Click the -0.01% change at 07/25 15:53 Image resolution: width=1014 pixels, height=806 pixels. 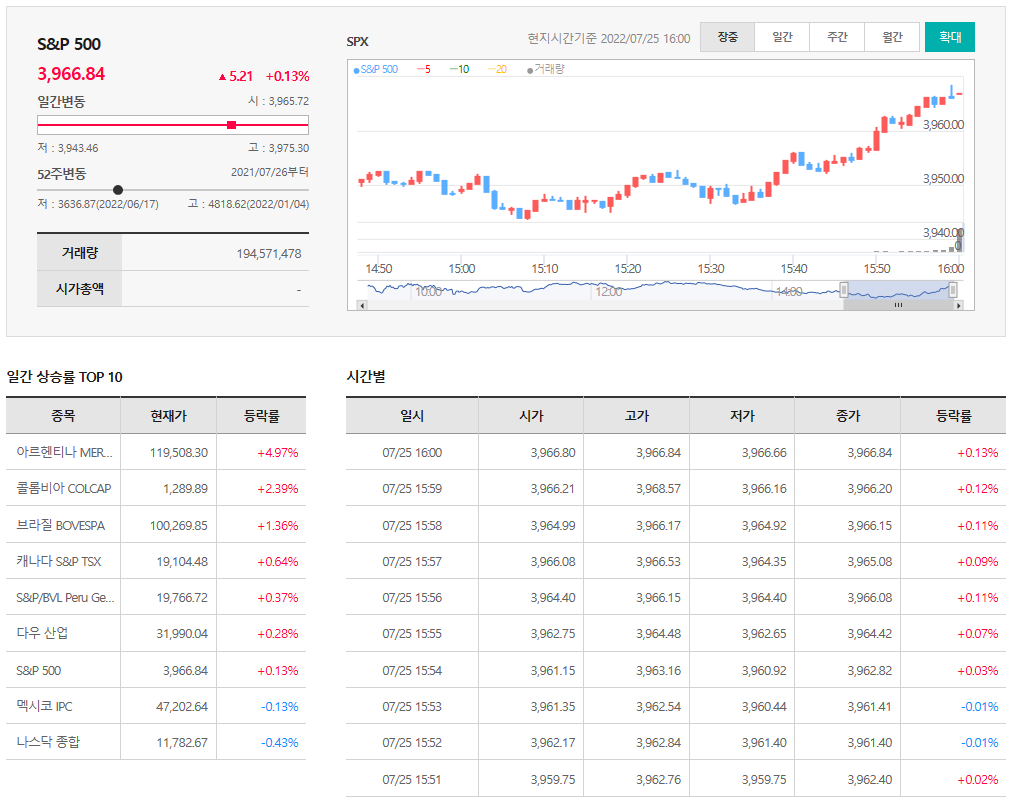pyautogui.click(x=979, y=706)
